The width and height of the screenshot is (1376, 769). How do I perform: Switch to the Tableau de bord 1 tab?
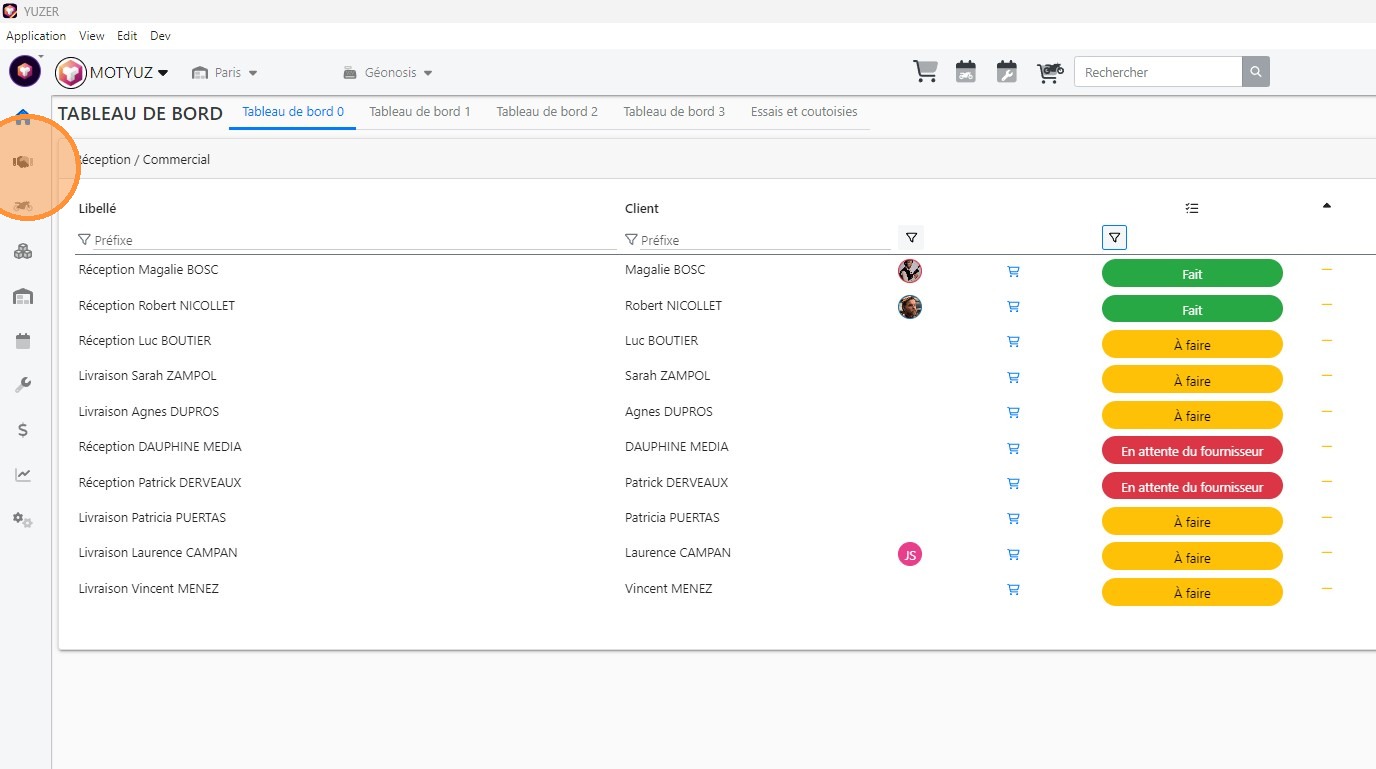[x=420, y=112]
